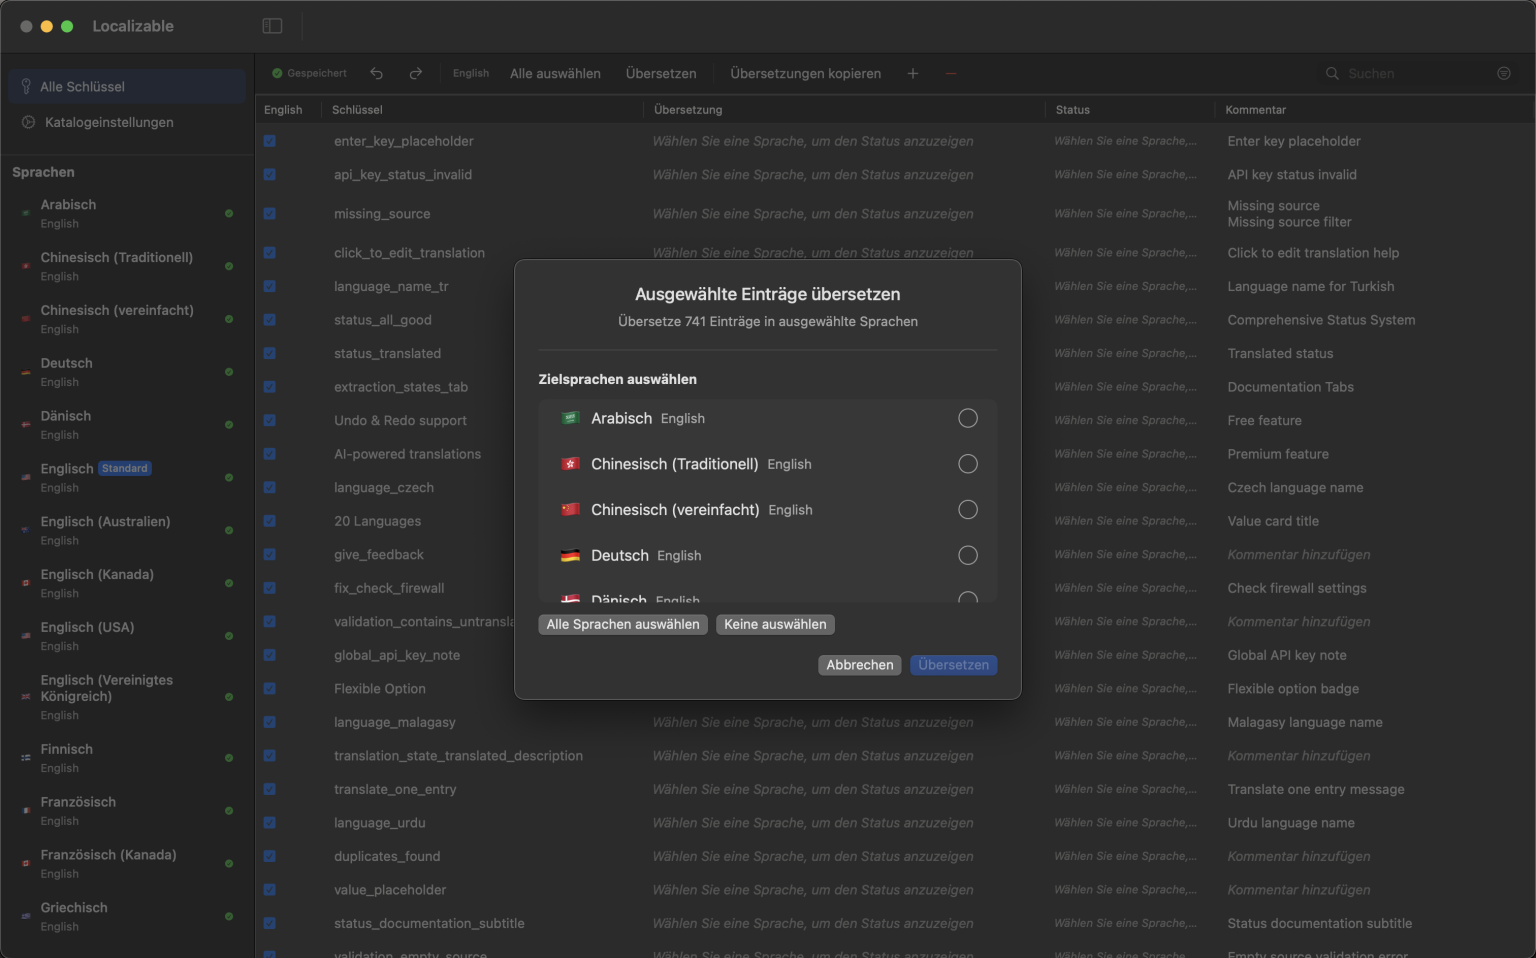This screenshot has height=958, width=1536.
Task: Click Keine auswählen button
Action: (775, 624)
